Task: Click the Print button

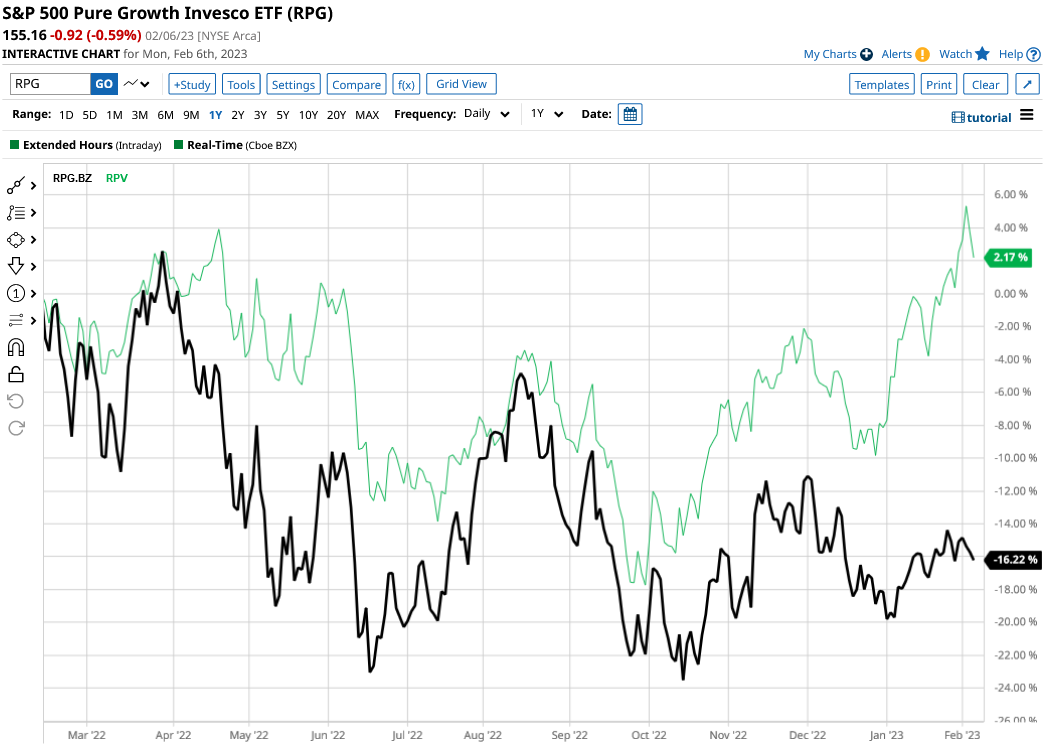Action: [x=939, y=85]
